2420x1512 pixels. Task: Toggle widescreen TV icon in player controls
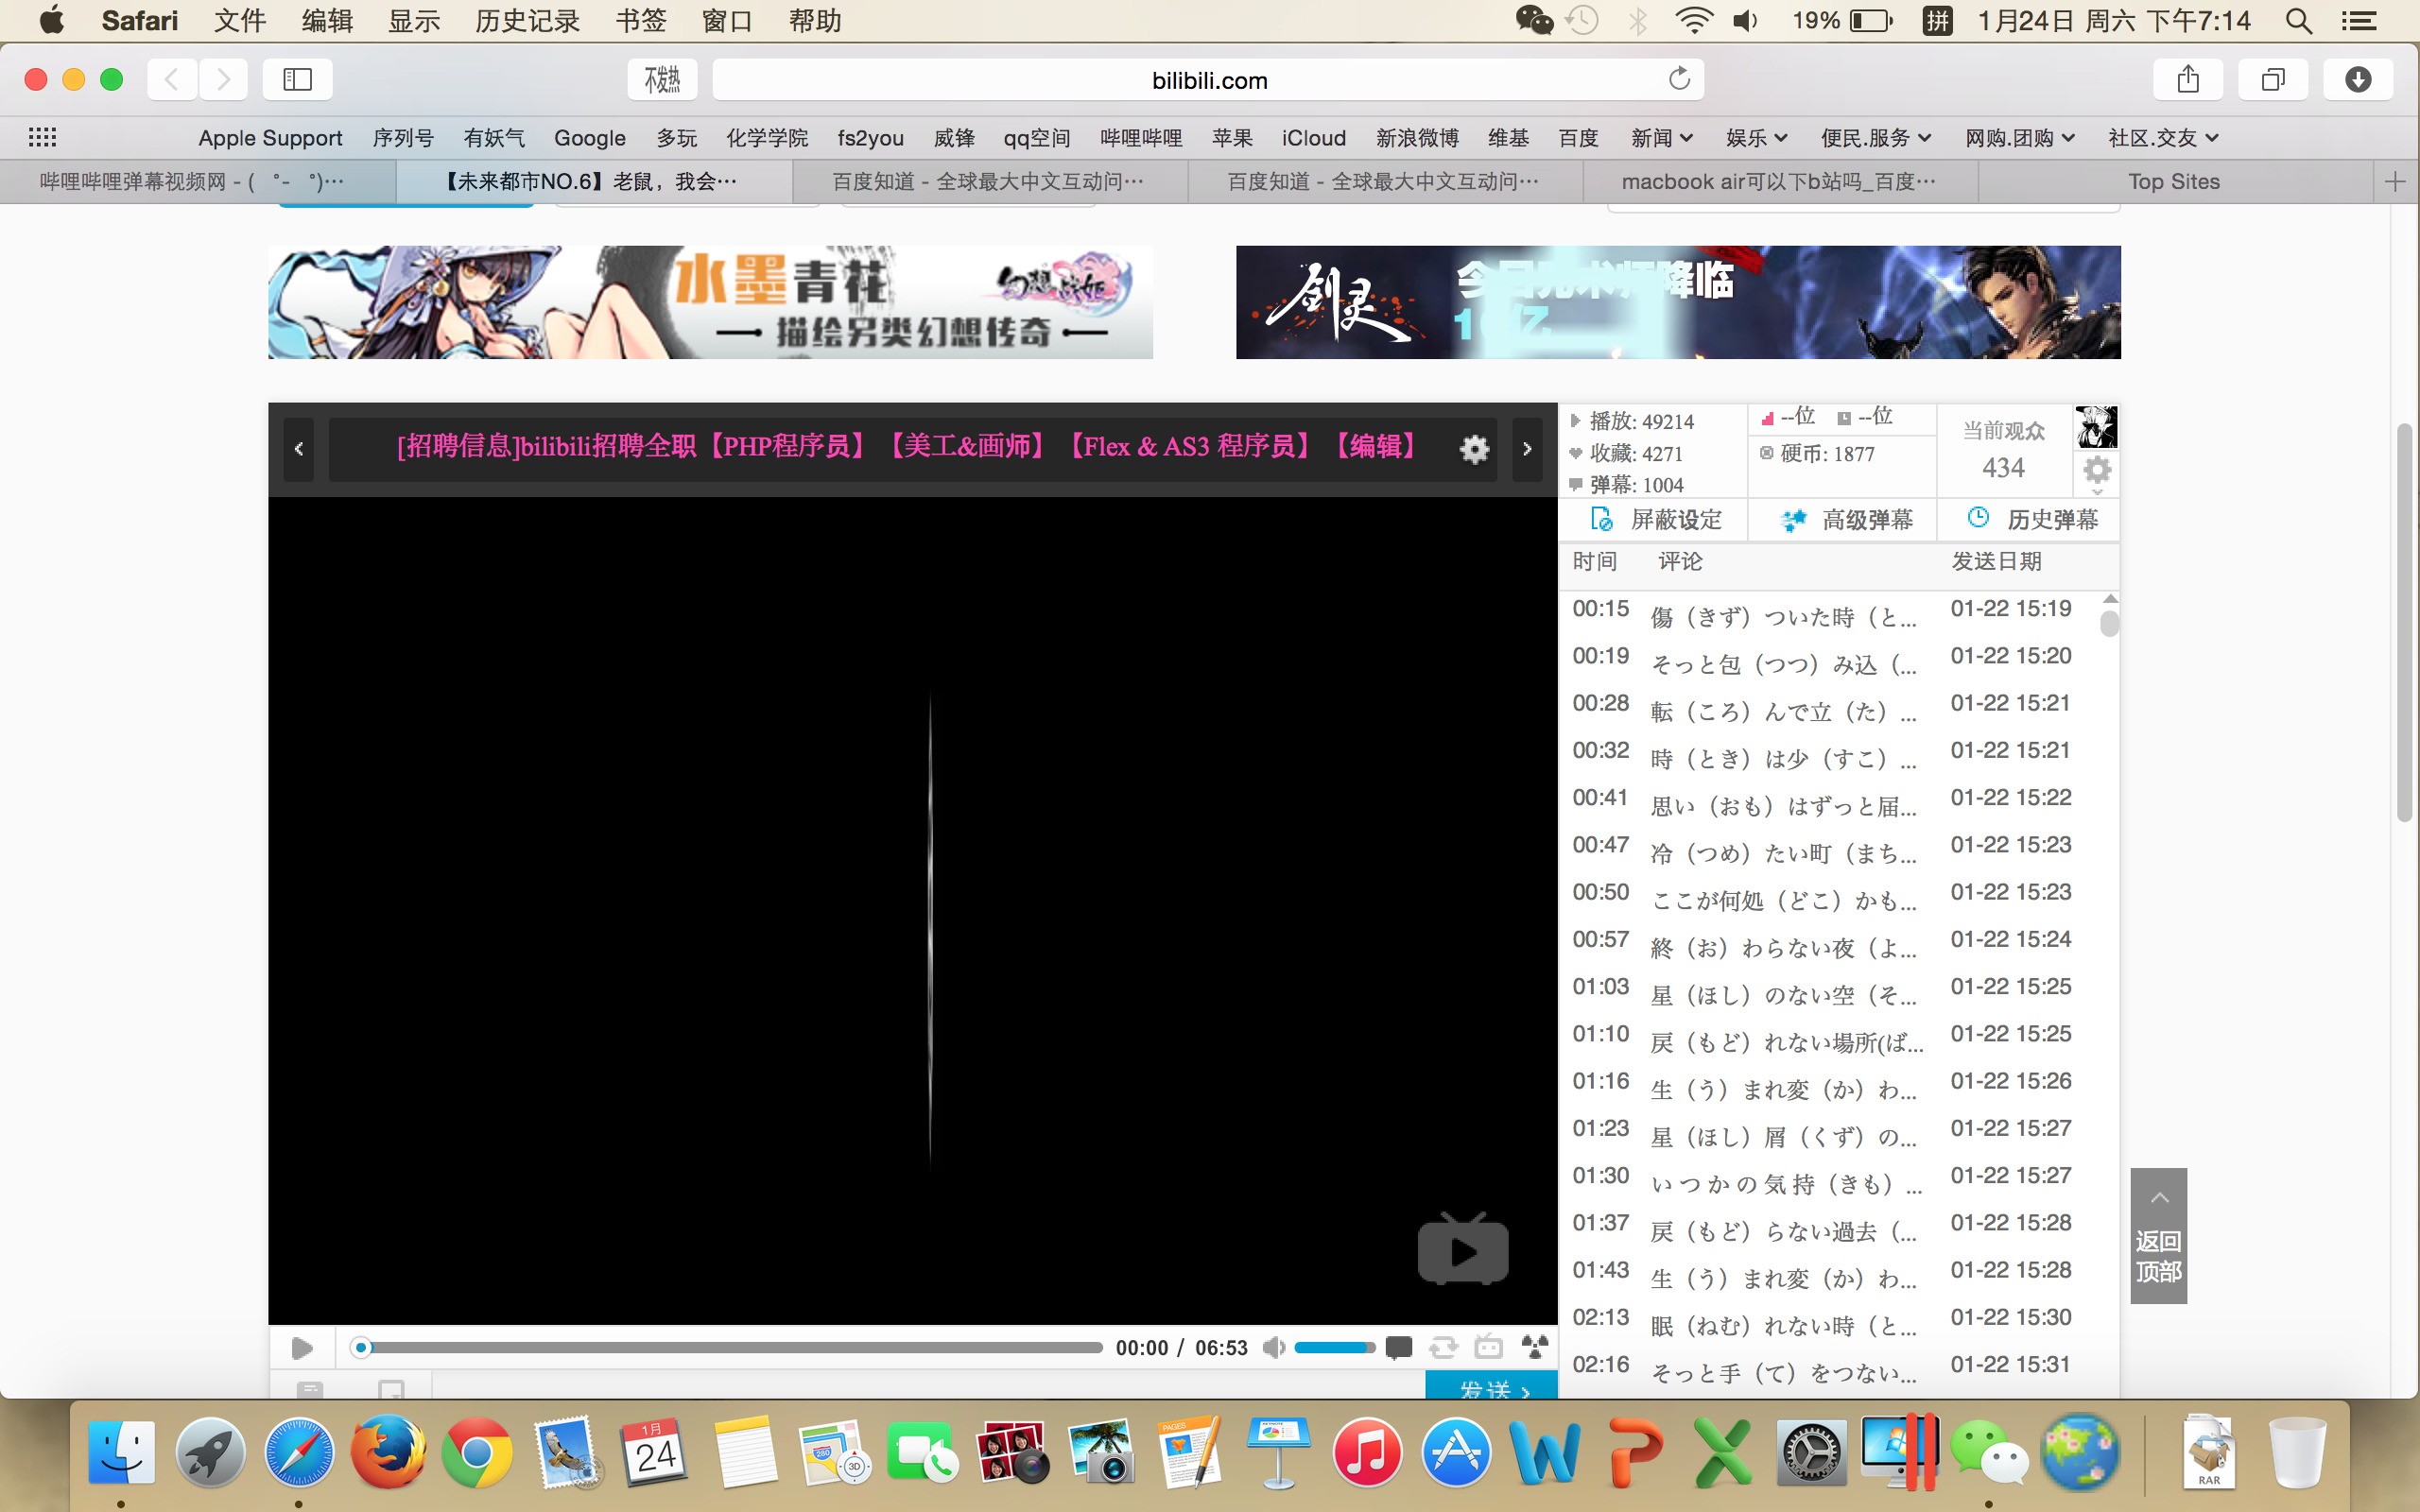1489,1347
